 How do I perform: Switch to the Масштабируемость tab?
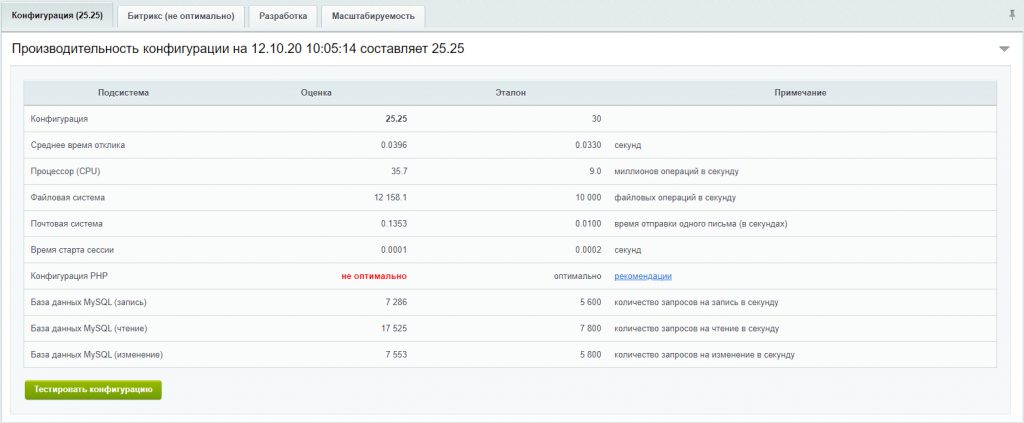pos(373,16)
